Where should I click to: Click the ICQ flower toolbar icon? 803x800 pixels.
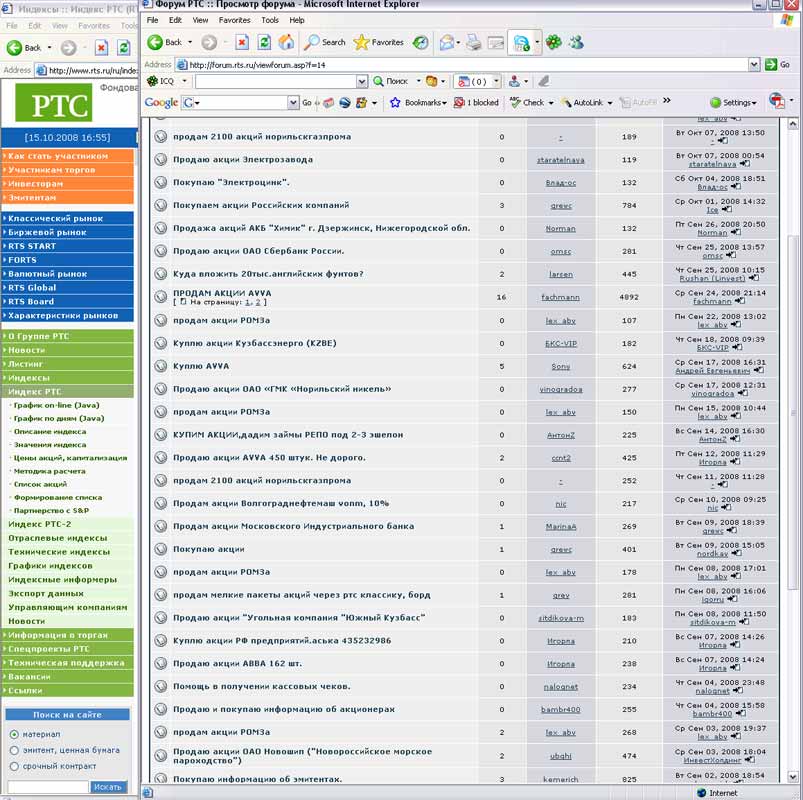(x=554, y=43)
